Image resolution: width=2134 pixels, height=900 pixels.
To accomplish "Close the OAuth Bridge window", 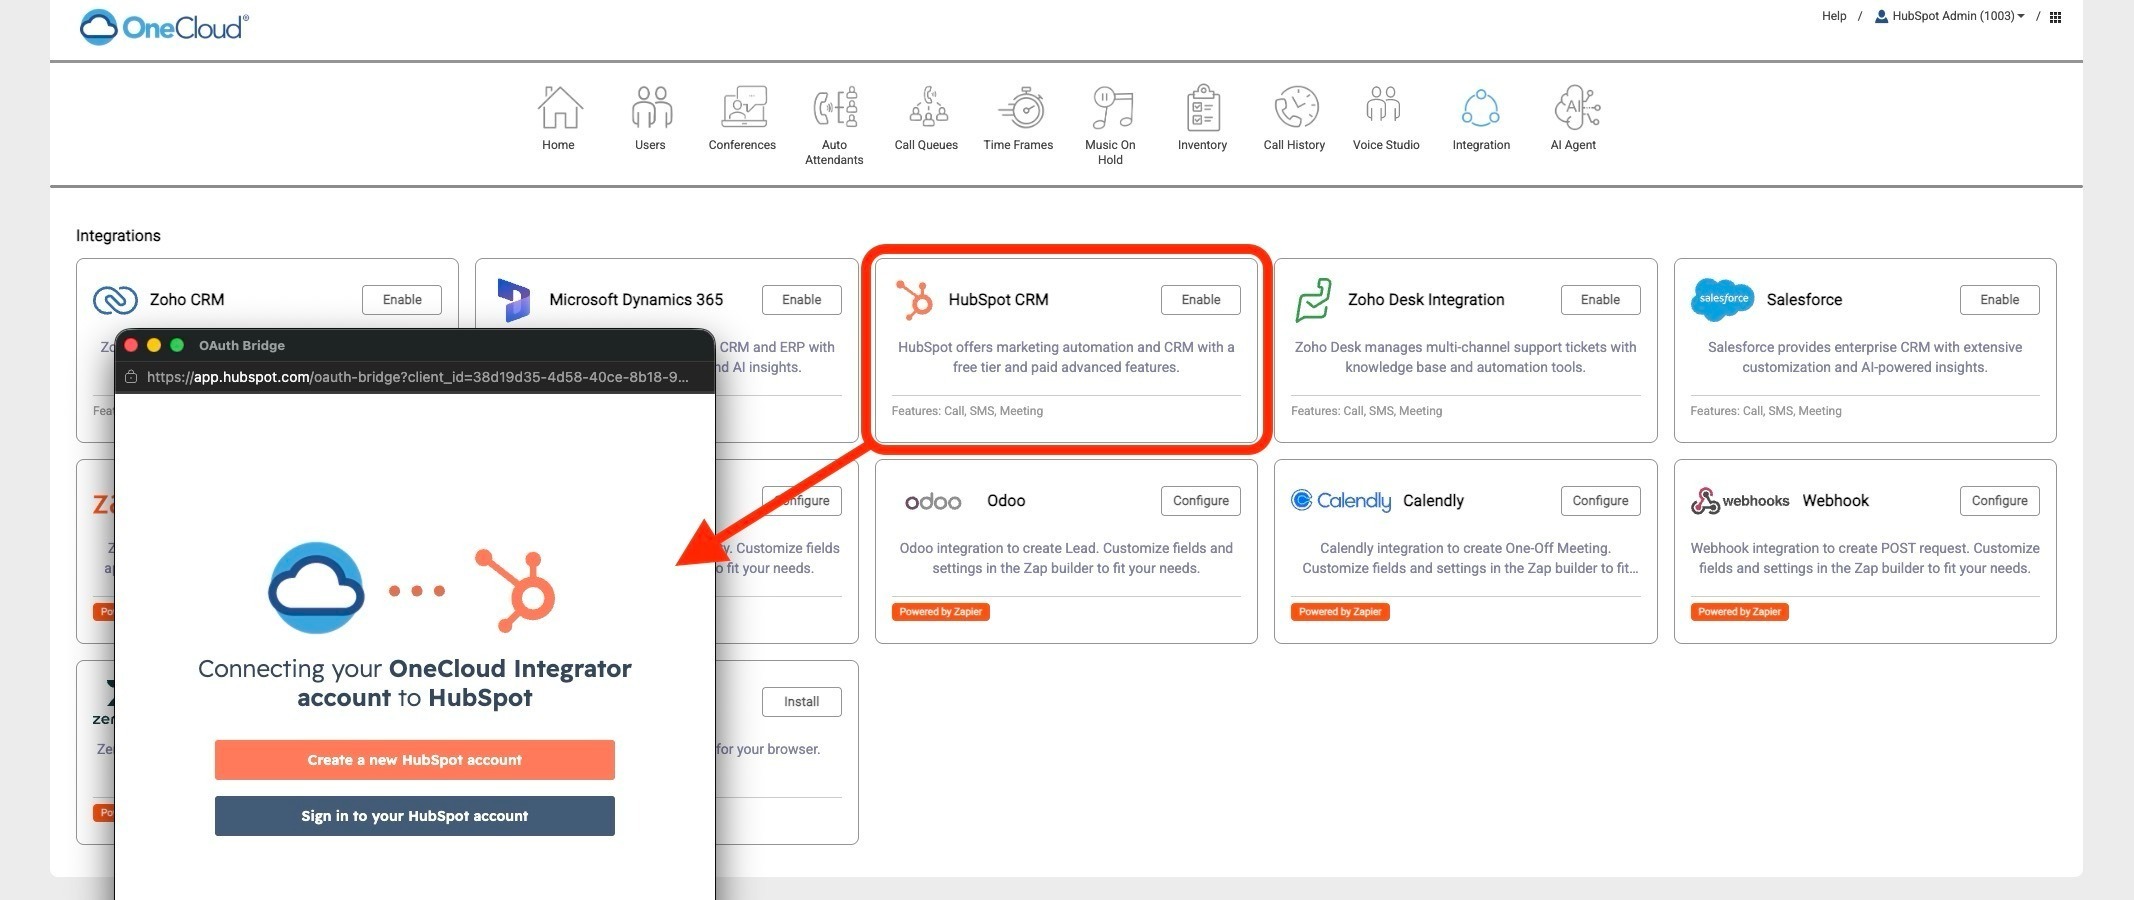I will coord(130,345).
